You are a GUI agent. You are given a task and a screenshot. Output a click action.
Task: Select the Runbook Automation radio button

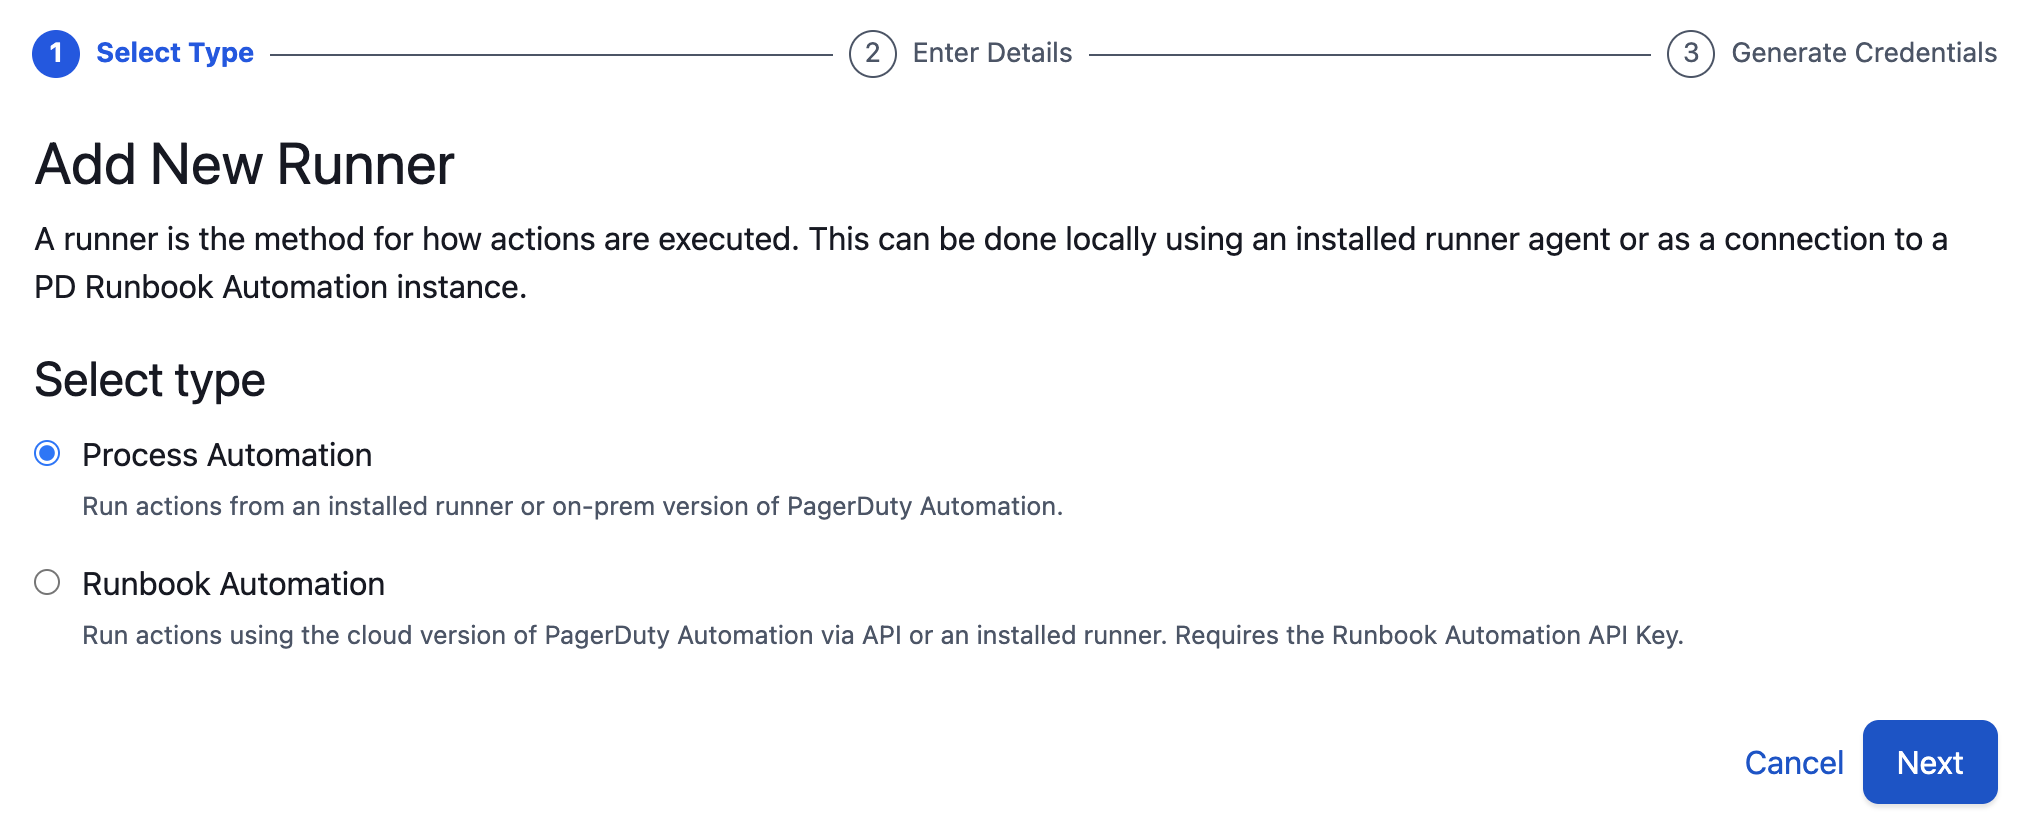click(47, 582)
